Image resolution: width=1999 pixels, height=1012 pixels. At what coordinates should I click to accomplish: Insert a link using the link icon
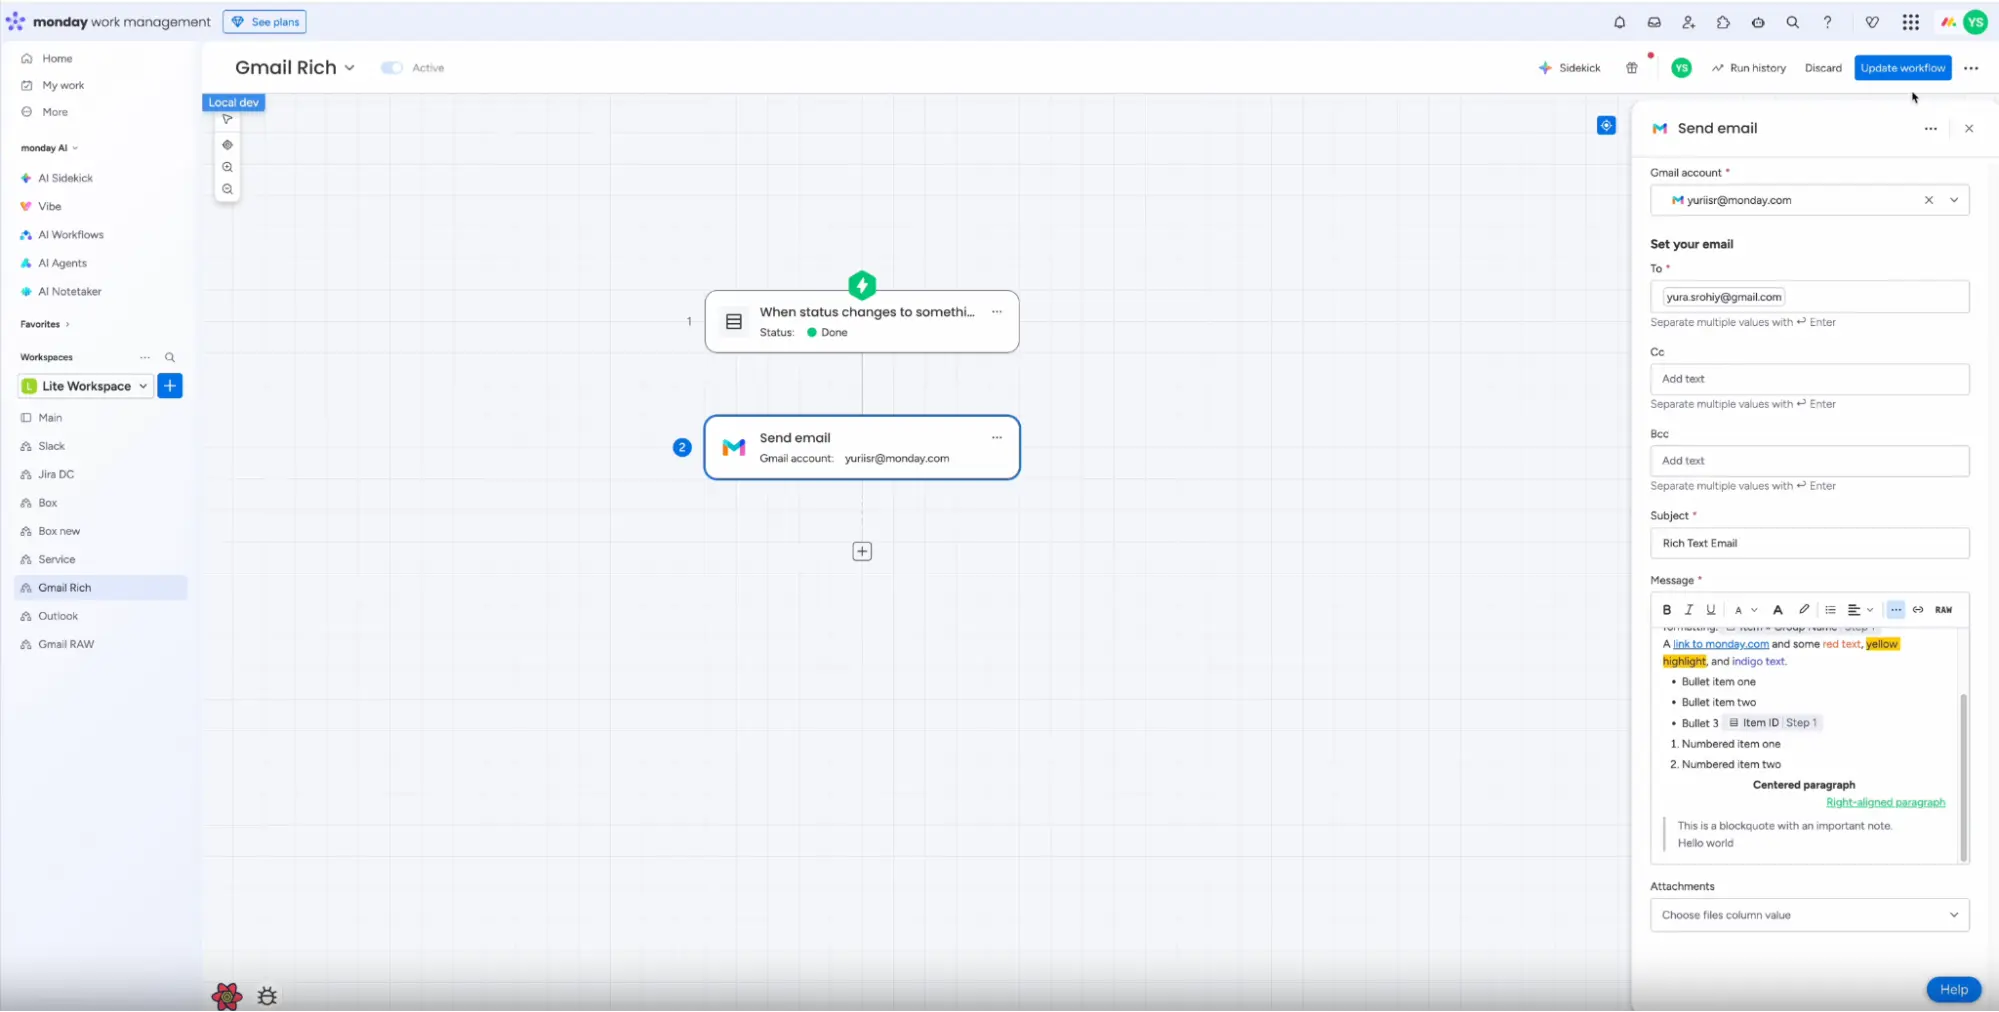tap(1918, 610)
